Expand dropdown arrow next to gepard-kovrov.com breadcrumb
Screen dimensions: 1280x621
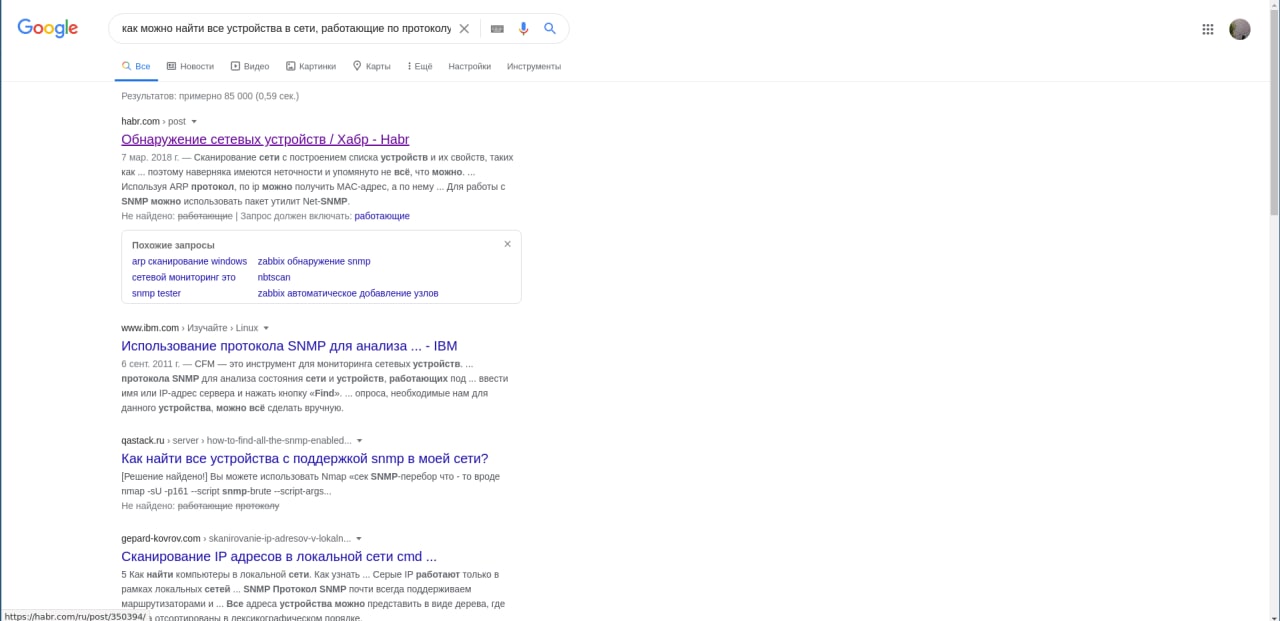point(359,539)
